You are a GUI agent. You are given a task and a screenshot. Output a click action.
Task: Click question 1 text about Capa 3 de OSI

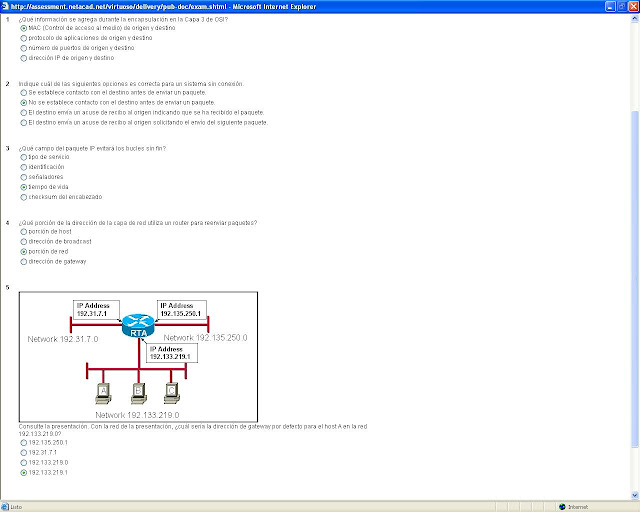click(123, 19)
